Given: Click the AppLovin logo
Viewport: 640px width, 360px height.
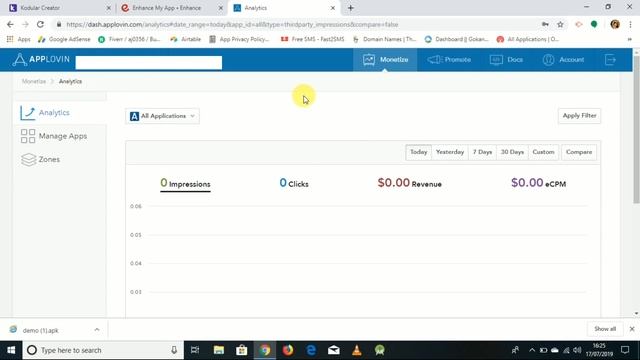Looking at the screenshot, I should [41, 60].
